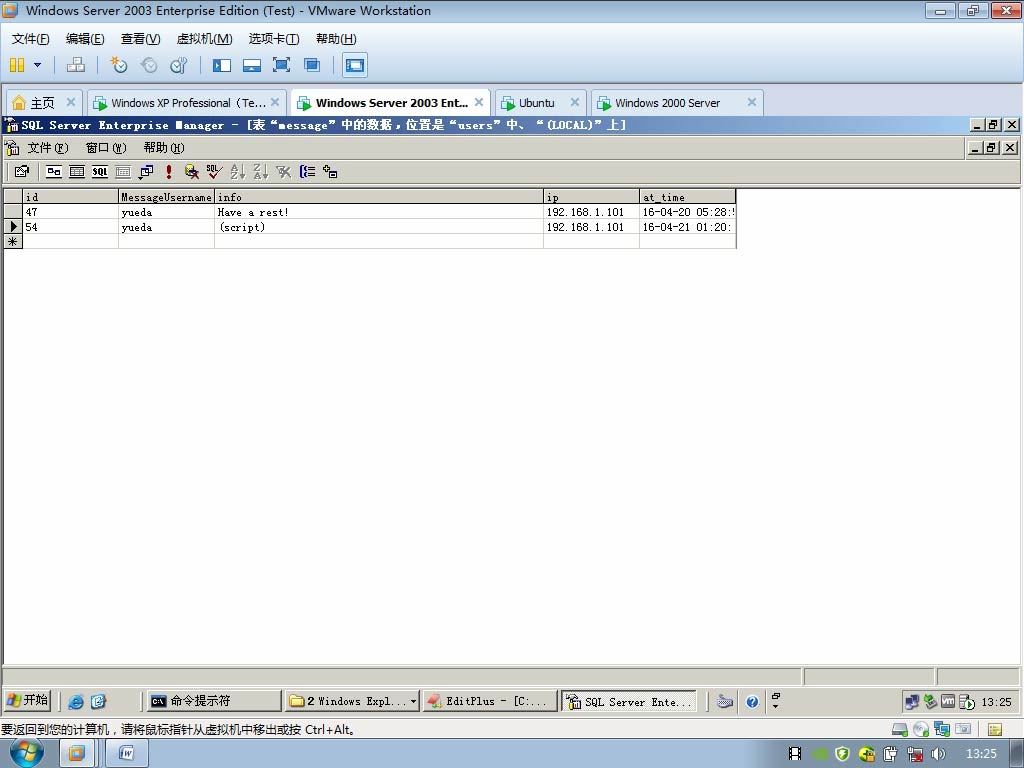This screenshot has width=1024, height=768.
Task: Switch to the Ubuntu VM tab
Action: point(537,103)
